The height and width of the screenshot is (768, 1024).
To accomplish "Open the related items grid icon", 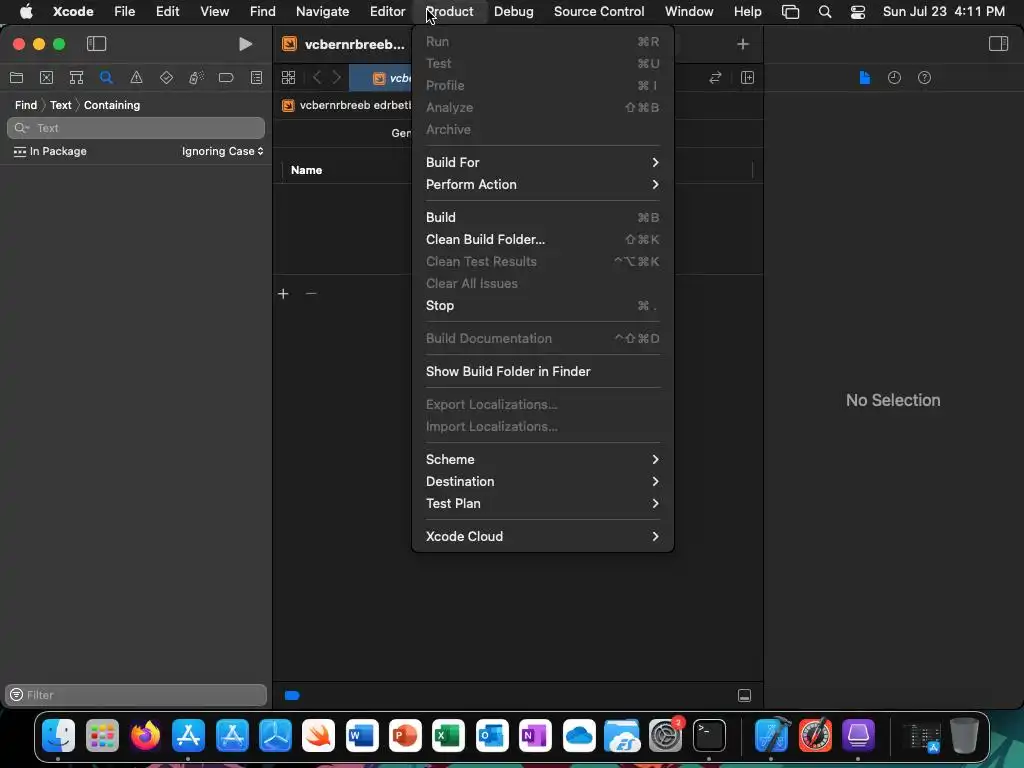I will (x=289, y=78).
